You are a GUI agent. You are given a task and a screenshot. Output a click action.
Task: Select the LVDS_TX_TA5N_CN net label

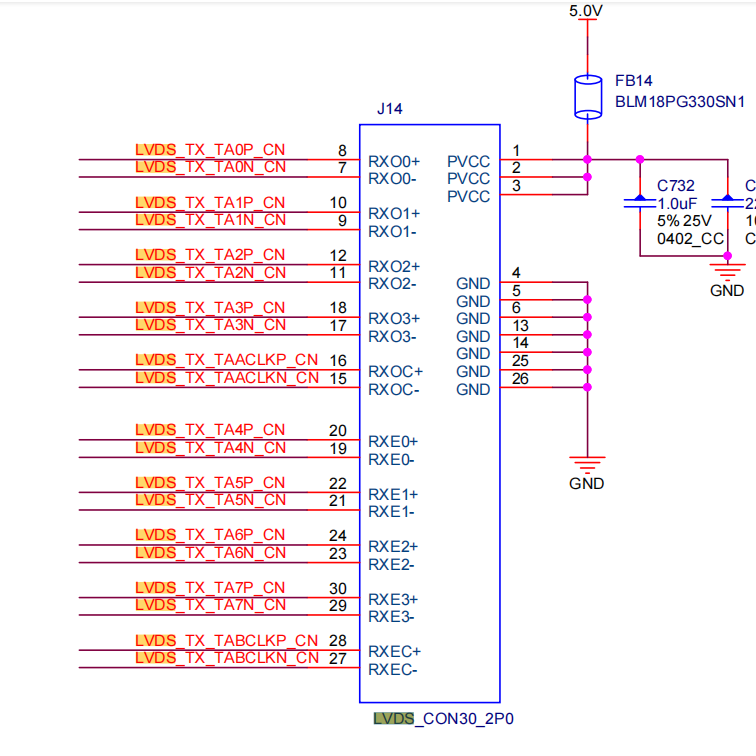(x=211, y=500)
